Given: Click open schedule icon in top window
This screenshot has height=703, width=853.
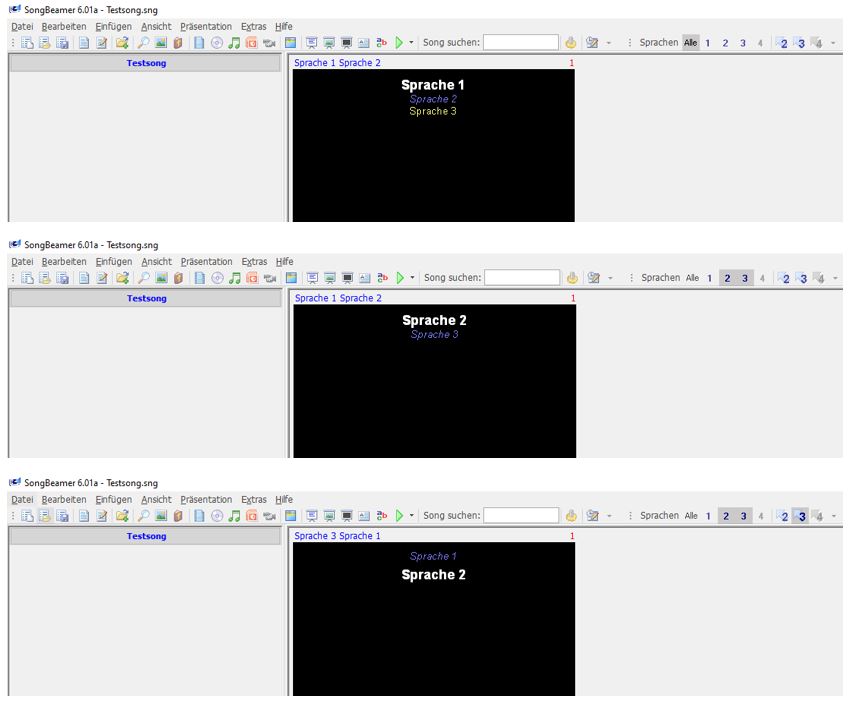Looking at the screenshot, I should coord(45,42).
